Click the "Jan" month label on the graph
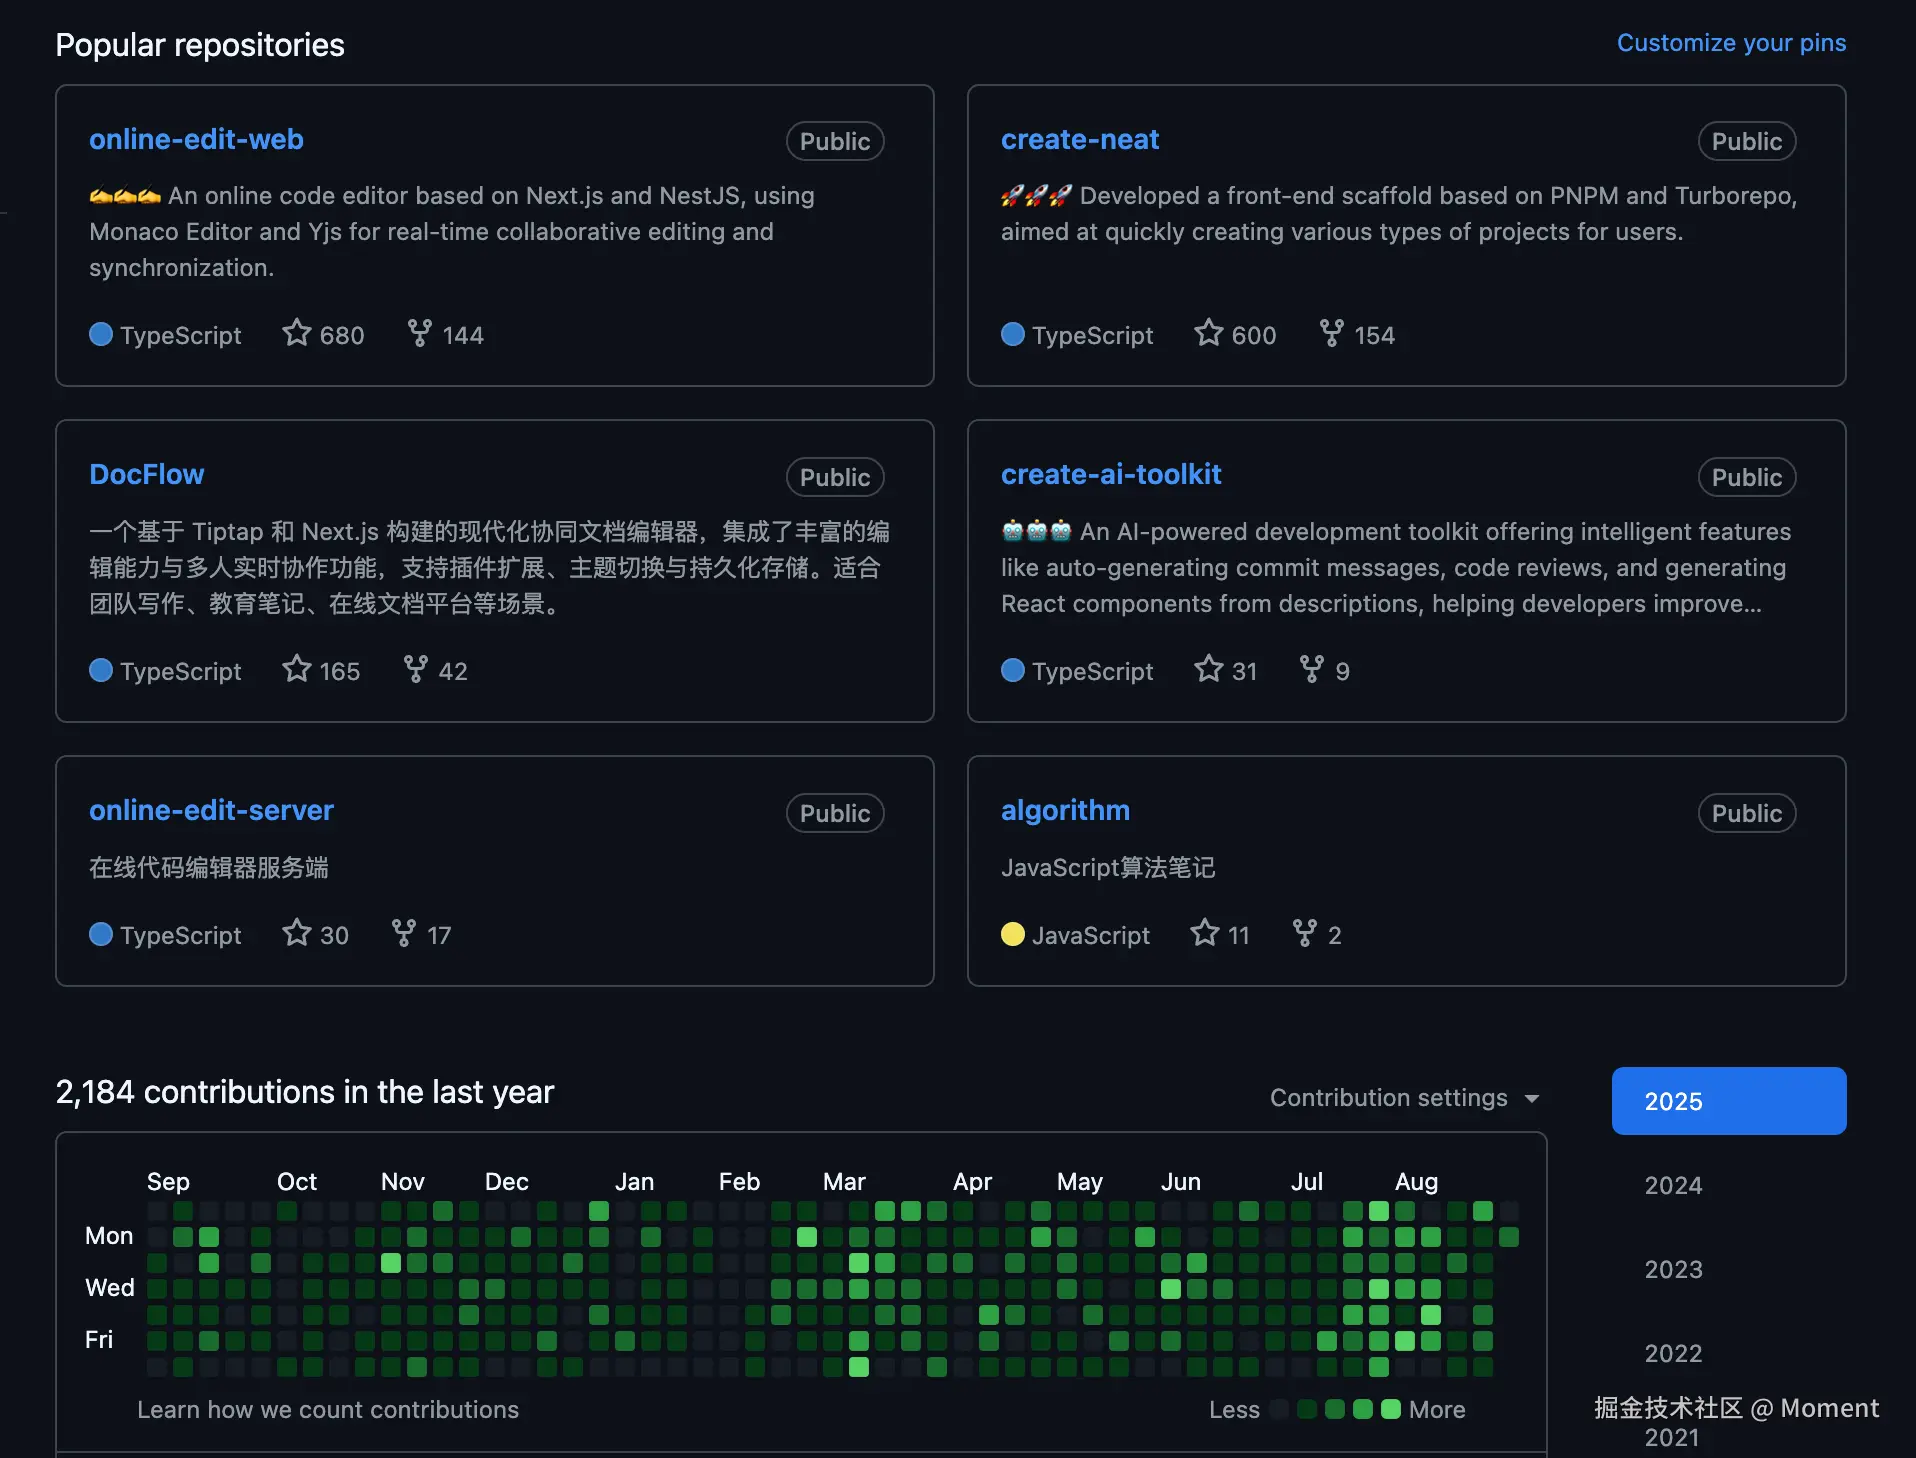Image resolution: width=1916 pixels, height=1458 pixels. [x=634, y=1181]
